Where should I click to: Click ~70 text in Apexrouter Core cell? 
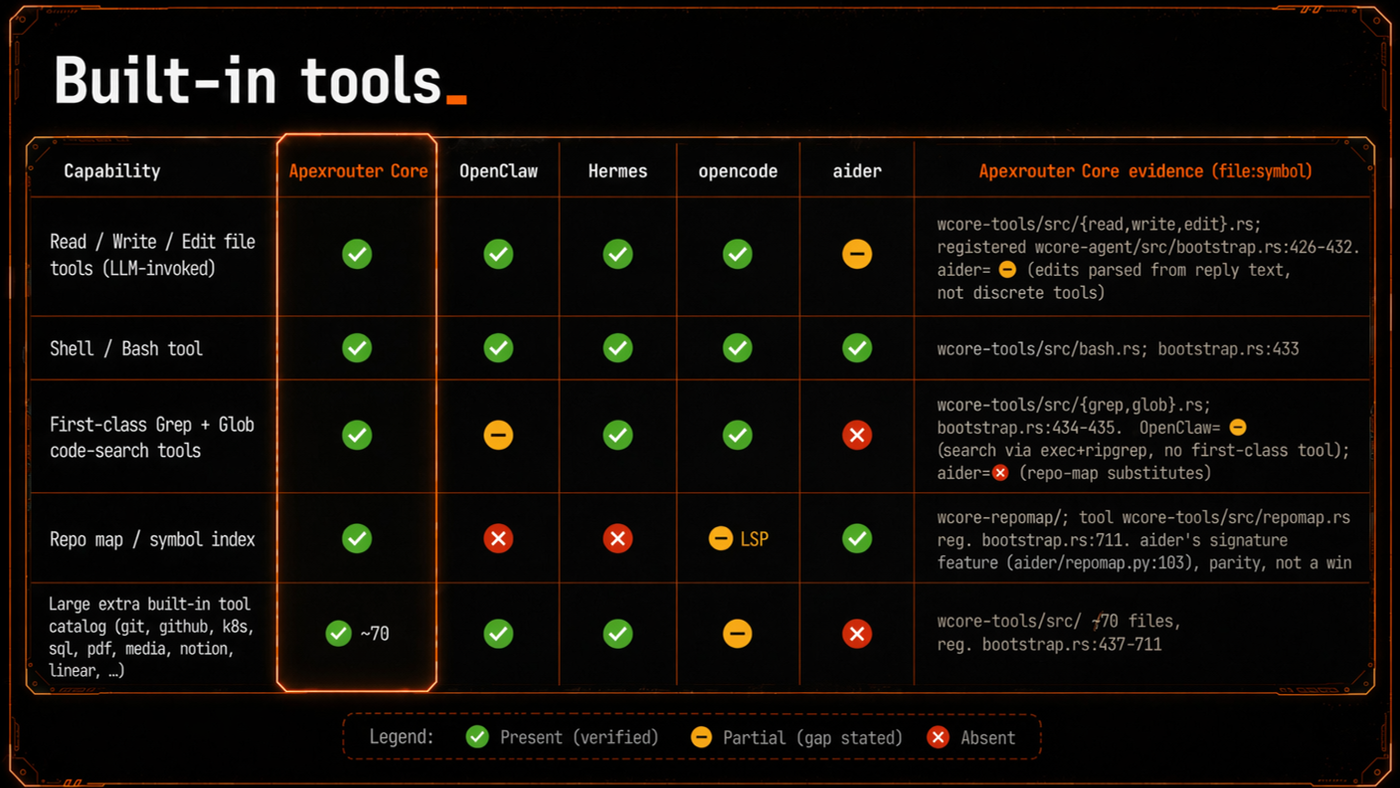374,633
